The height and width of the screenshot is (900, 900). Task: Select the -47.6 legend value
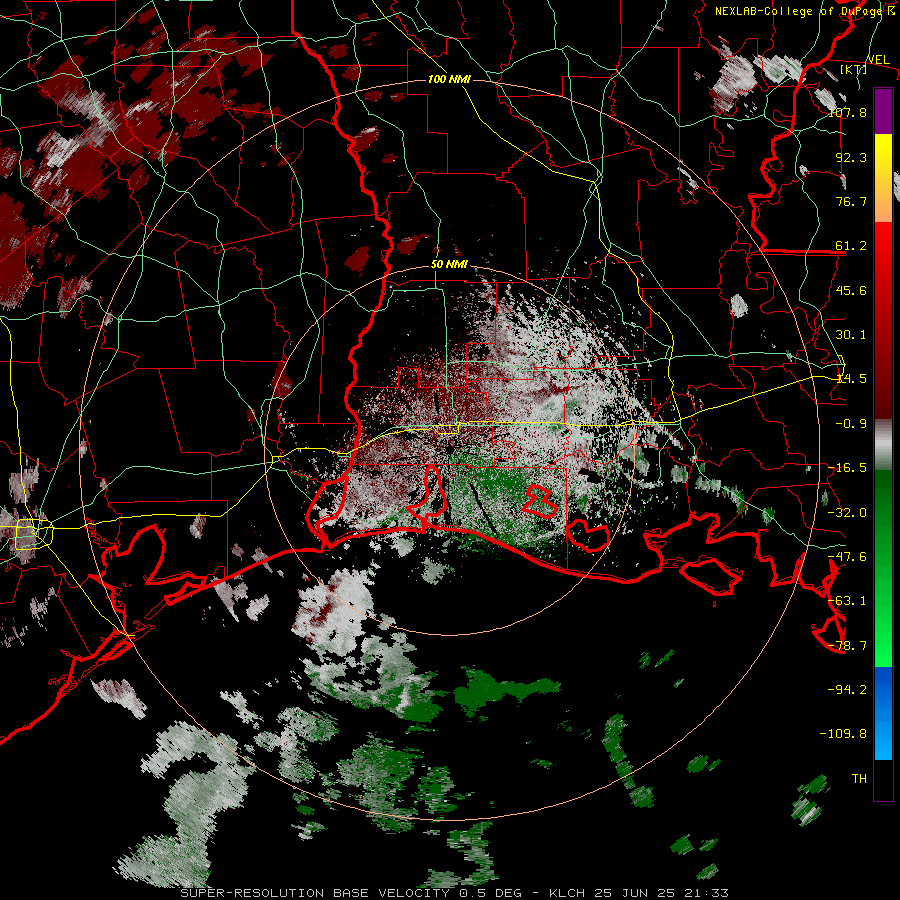click(847, 557)
